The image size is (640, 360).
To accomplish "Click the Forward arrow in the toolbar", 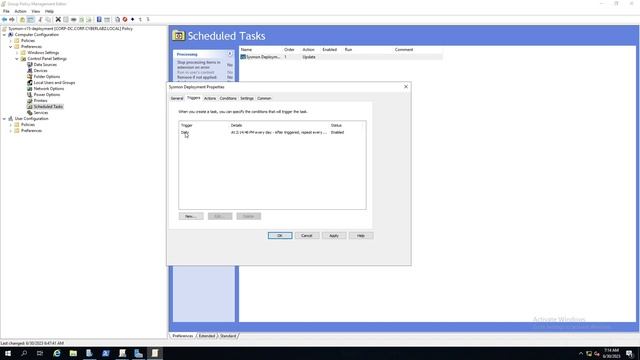I will [12, 19].
